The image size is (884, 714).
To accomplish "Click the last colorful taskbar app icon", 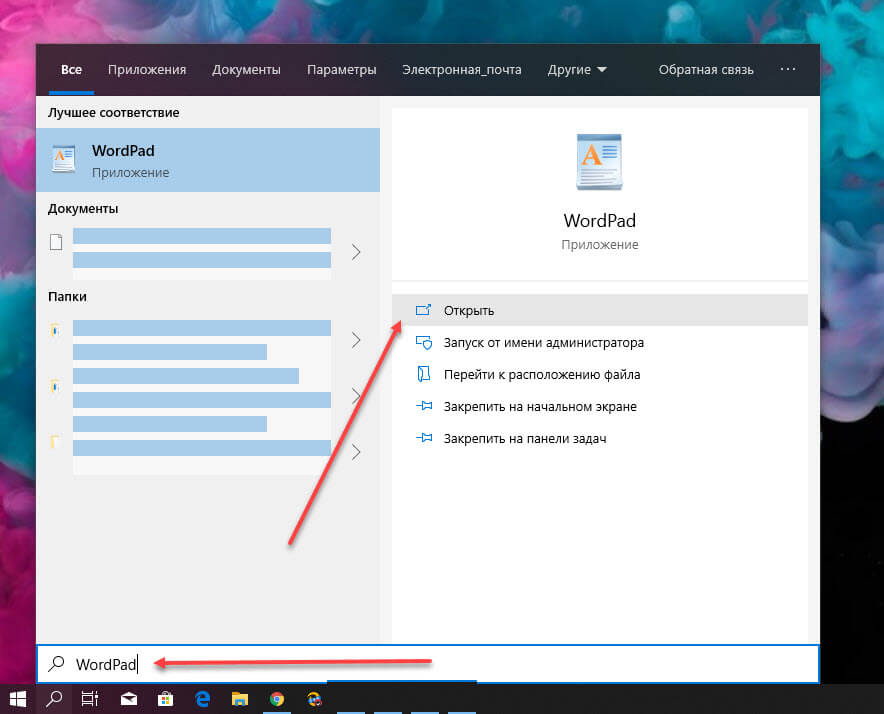I will (x=314, y=699).
